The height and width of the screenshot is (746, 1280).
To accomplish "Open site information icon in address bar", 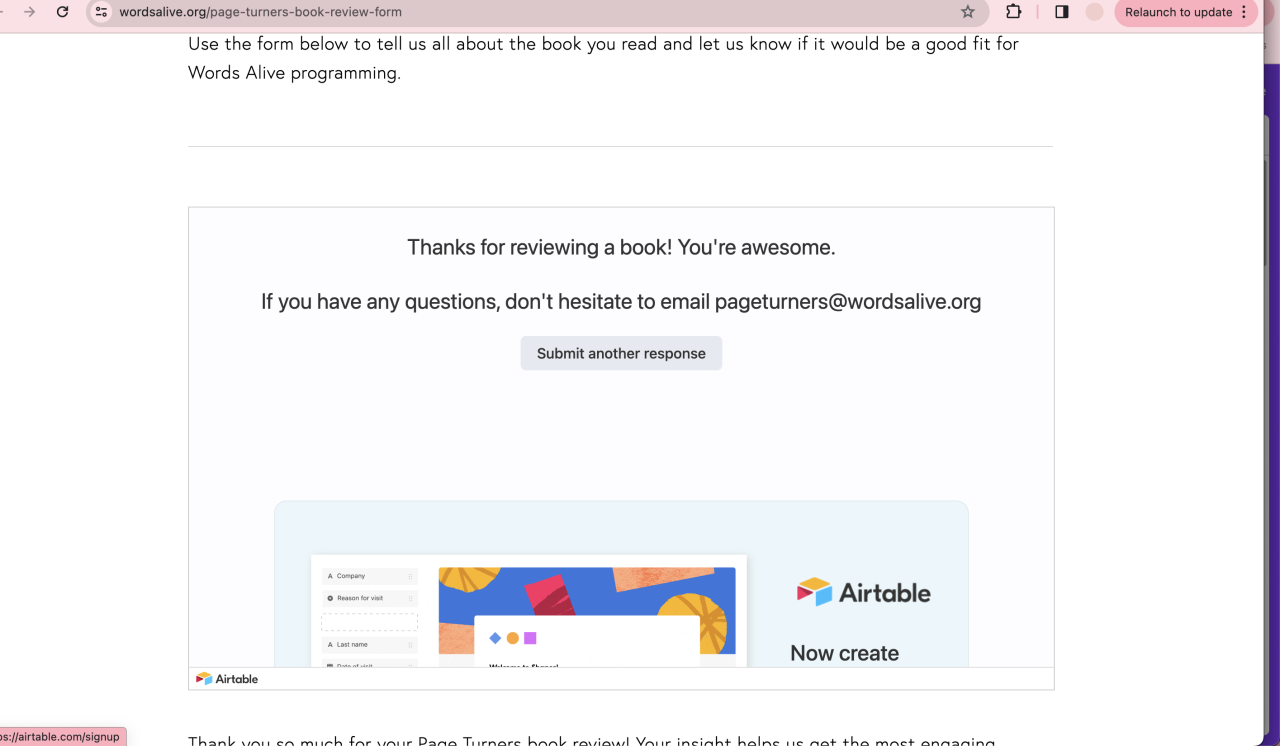I will [x=101, y=12].
